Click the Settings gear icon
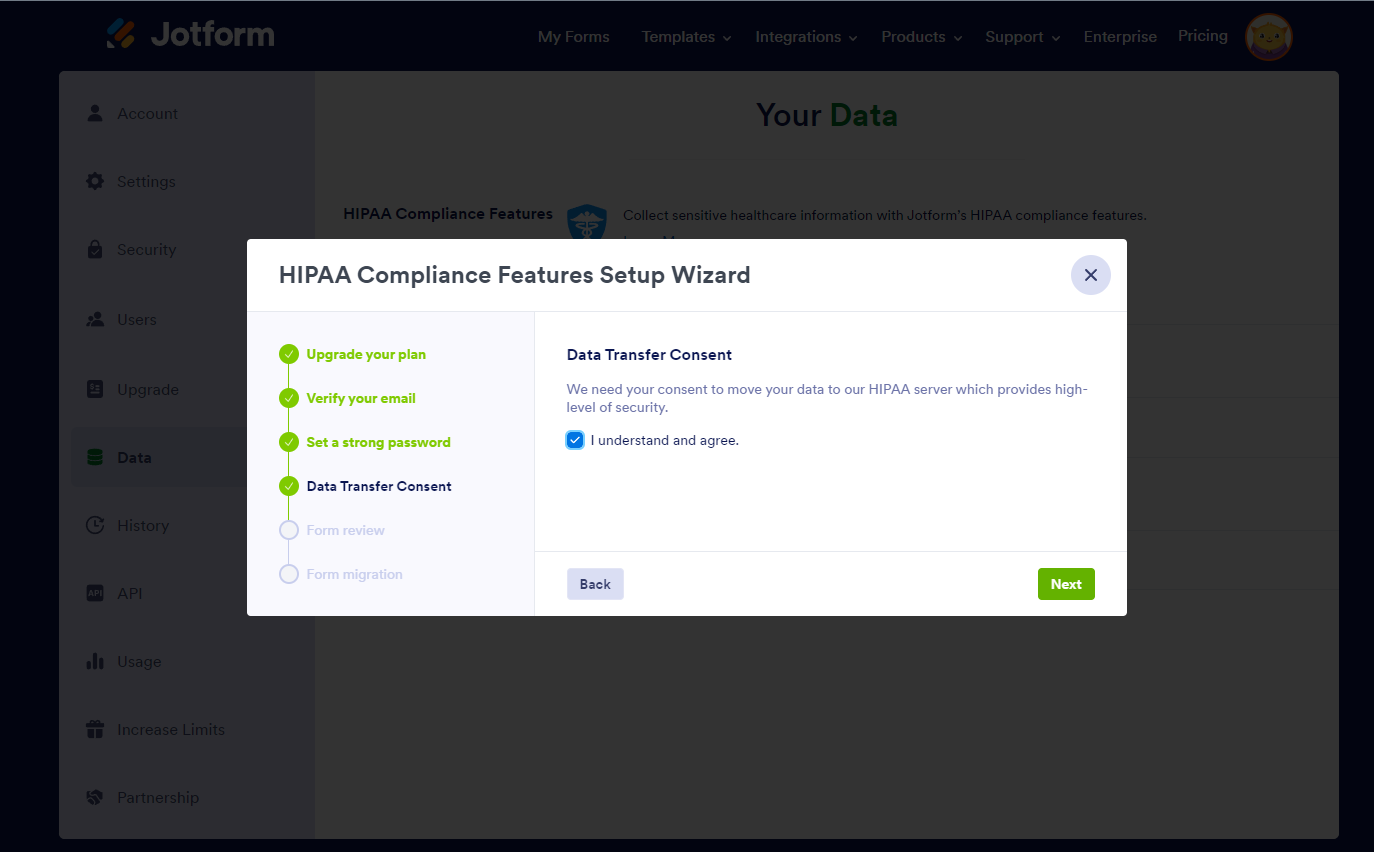The height and width of the screenshot is (852, 1374). pos(95,181)
